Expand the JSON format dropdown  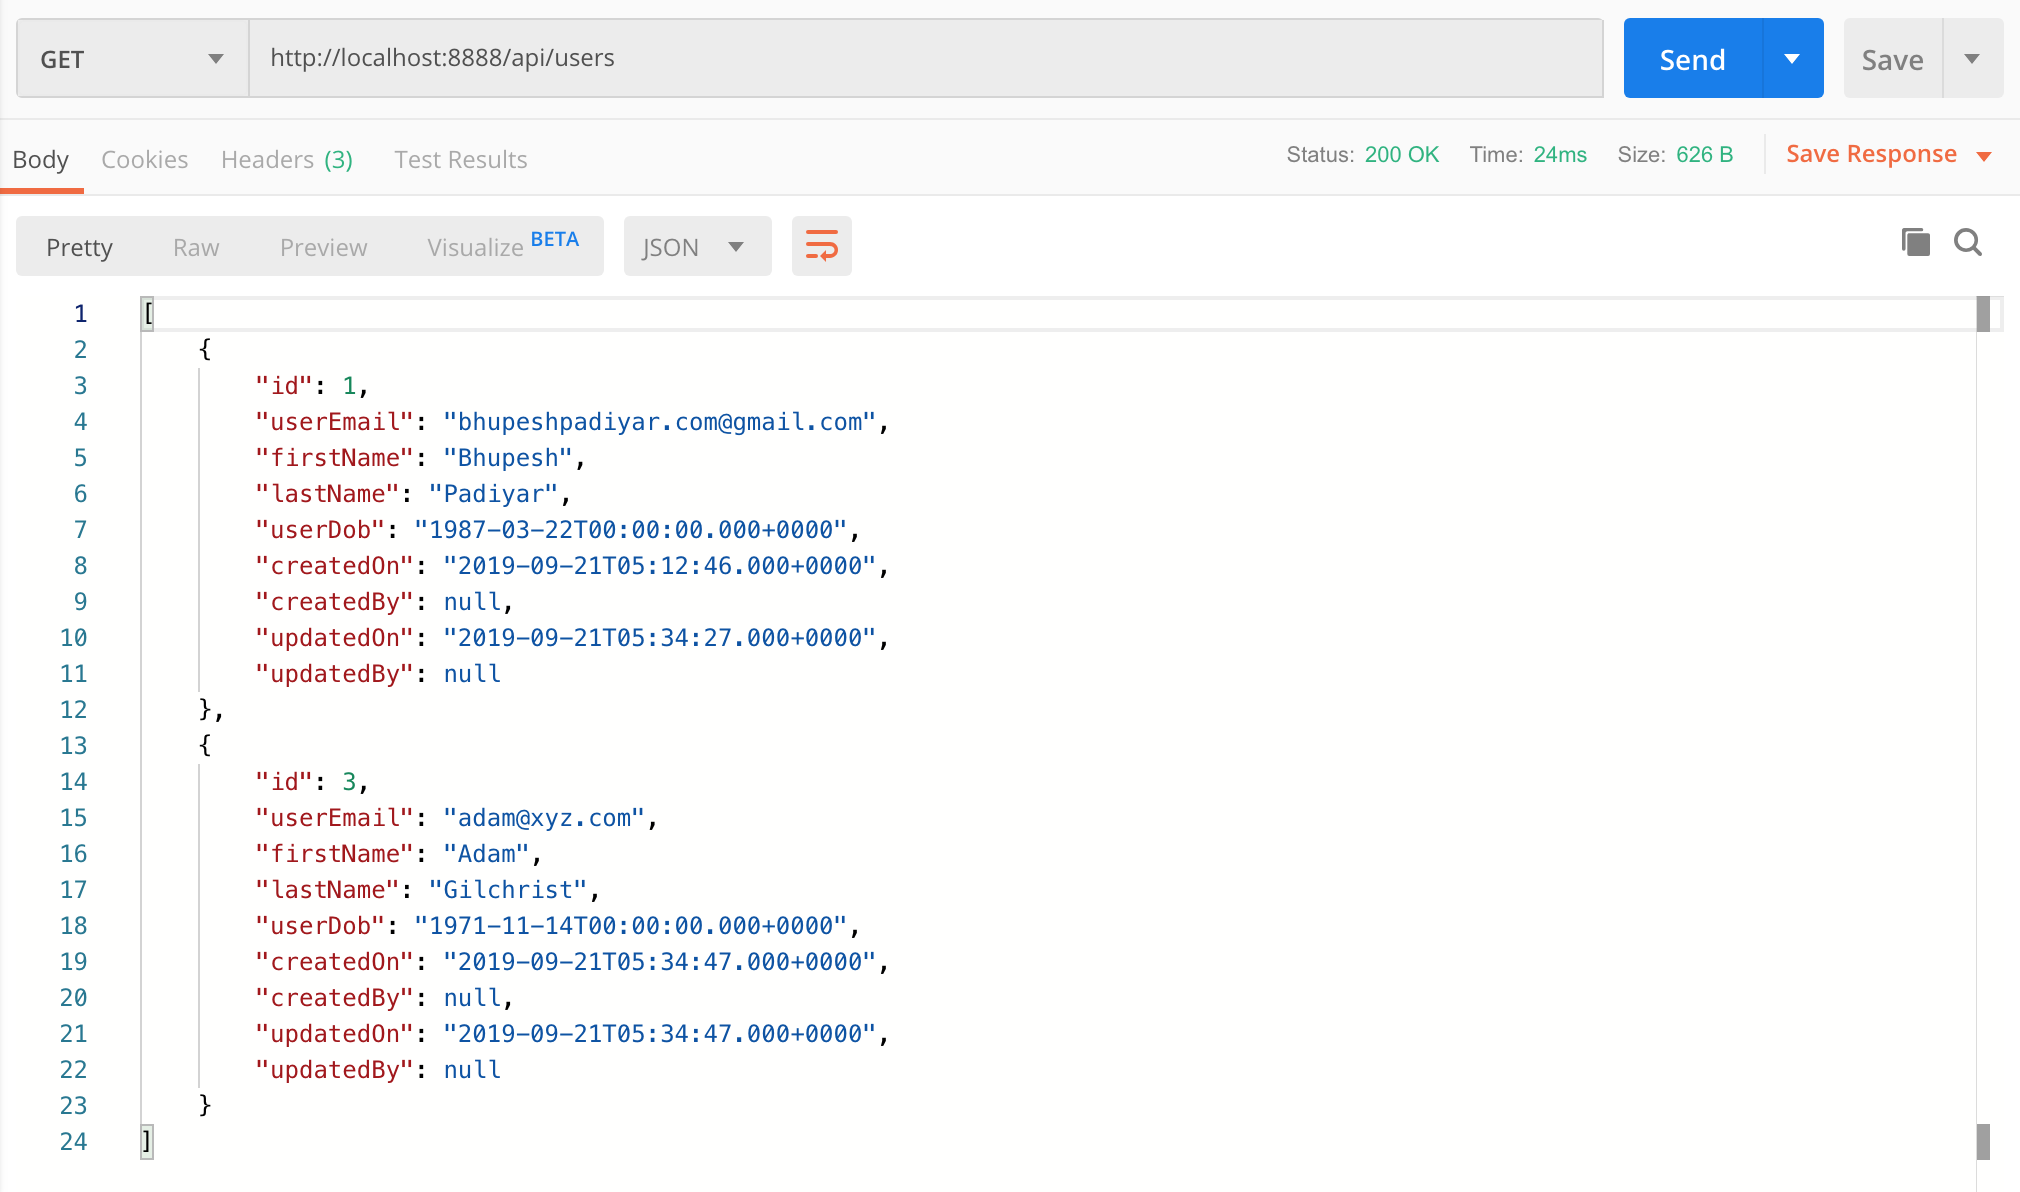pyautogui.click(x=696, y=247)
